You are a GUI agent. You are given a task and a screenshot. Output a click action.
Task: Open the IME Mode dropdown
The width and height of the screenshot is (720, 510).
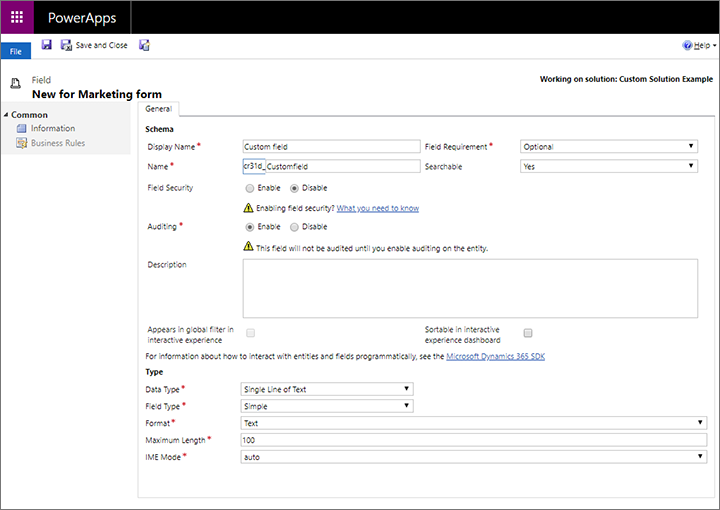(473, 457)
